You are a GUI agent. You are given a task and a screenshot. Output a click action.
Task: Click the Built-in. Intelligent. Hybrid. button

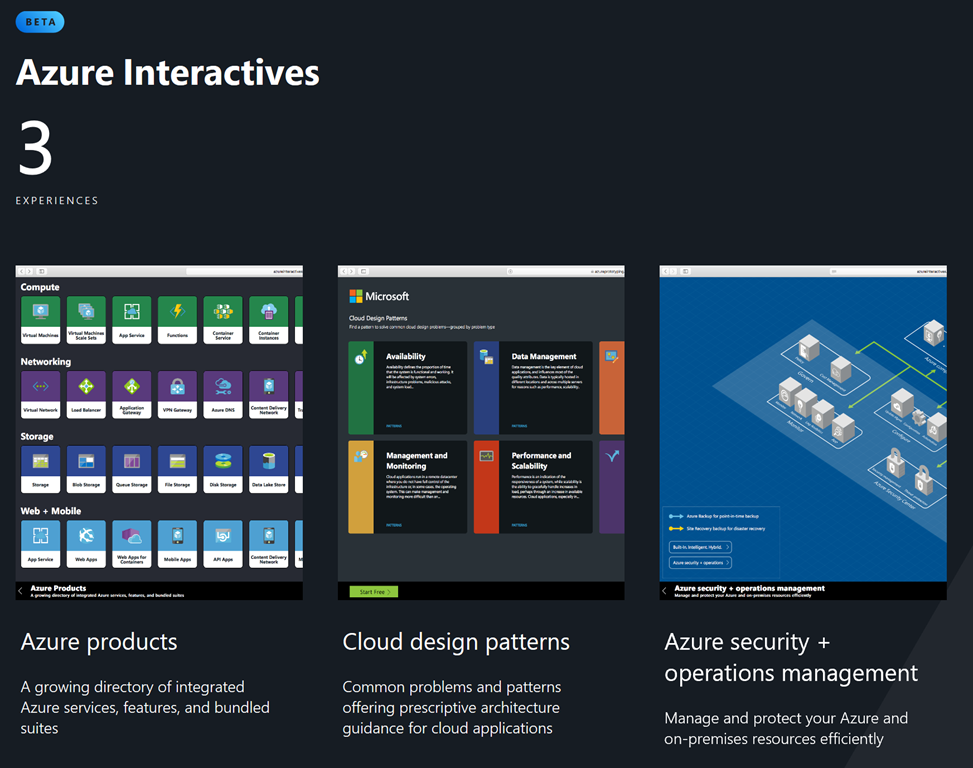pyautogui.click(x=700, y=547)
